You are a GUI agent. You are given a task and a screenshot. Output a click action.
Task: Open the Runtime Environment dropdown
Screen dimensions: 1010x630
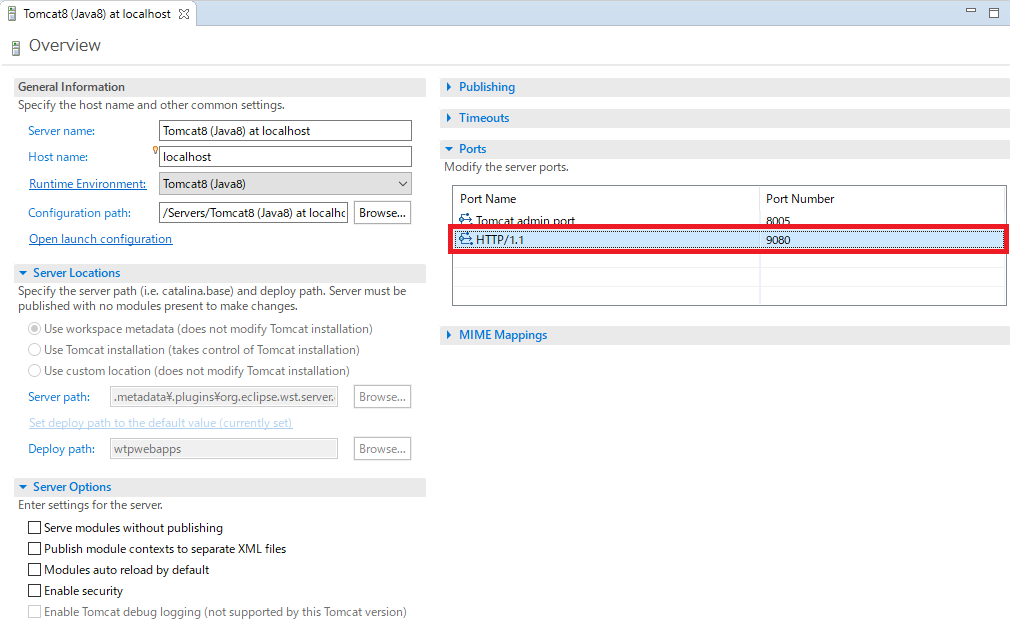pos(400,184)
